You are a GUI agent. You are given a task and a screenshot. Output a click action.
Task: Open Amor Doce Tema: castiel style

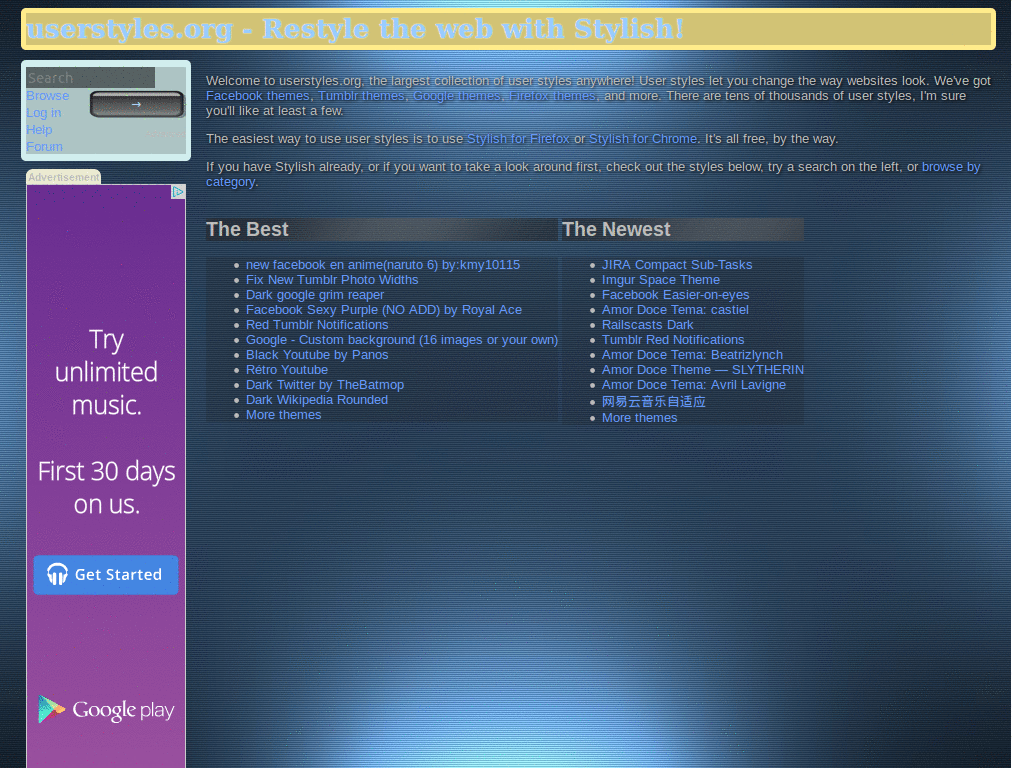coord(675,310)
